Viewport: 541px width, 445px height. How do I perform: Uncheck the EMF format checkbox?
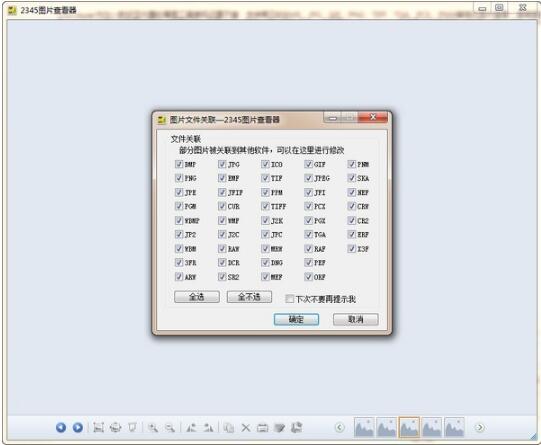pyautogui.click(x=222, y=178)
